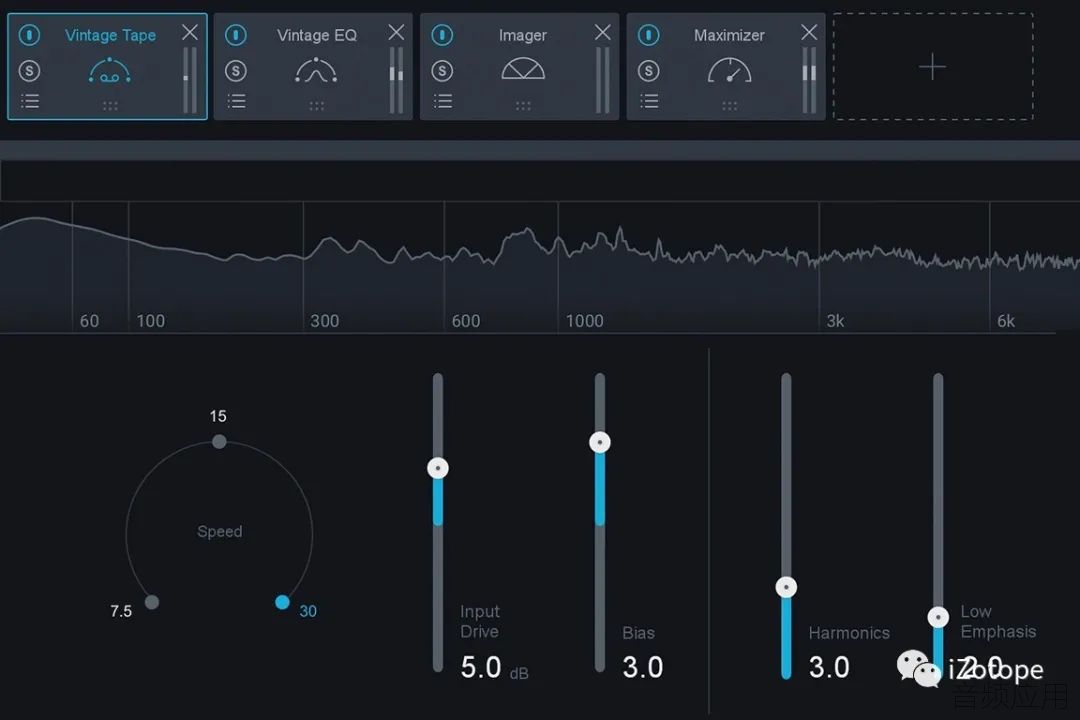
Task: Open the Vintage EQ presets list icon
Action: 236,101
